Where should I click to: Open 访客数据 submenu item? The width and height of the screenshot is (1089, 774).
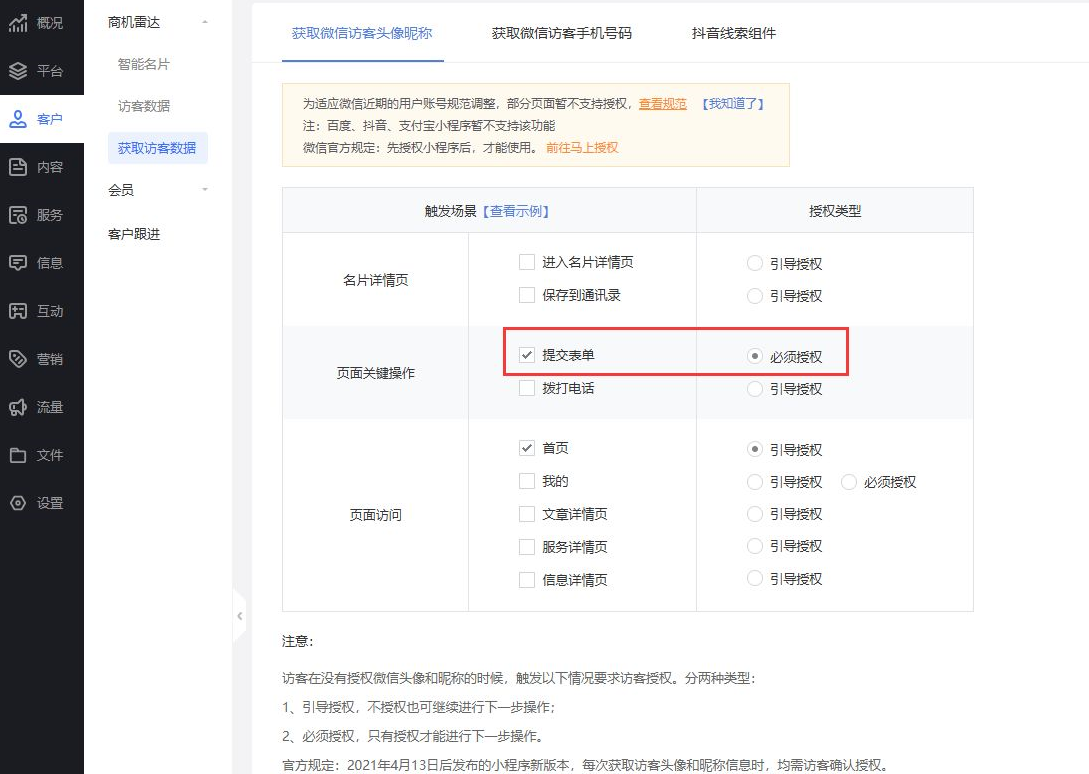pyautogui.click(x=144, y=106)
